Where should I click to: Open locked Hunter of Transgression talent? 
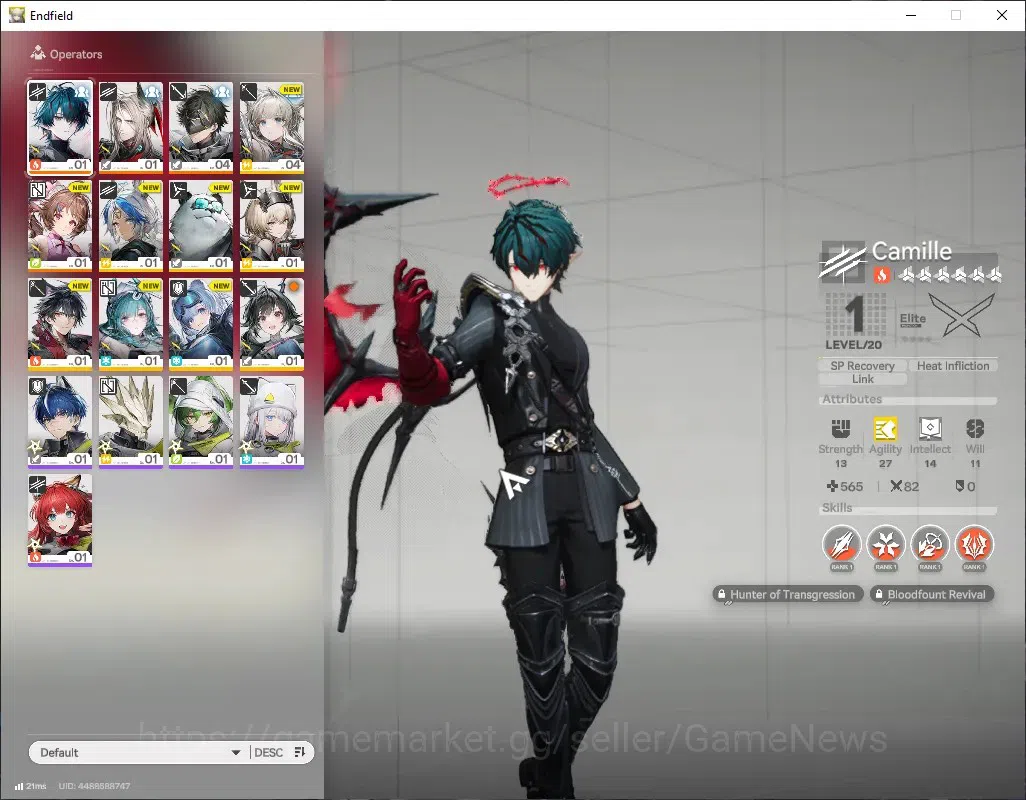pyautogui.click(x=788, y=595)
